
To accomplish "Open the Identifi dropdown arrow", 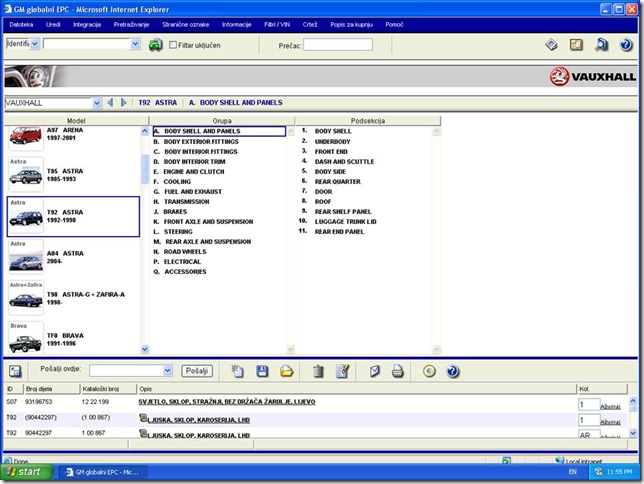I will pyautogui.click(x=35, y=44).
